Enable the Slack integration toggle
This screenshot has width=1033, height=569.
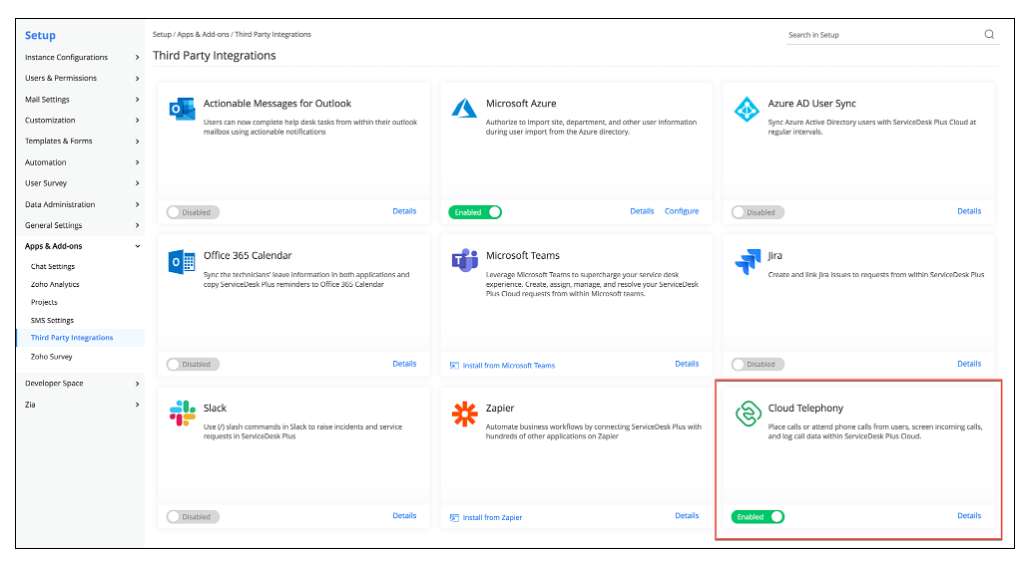click(192, 517)
